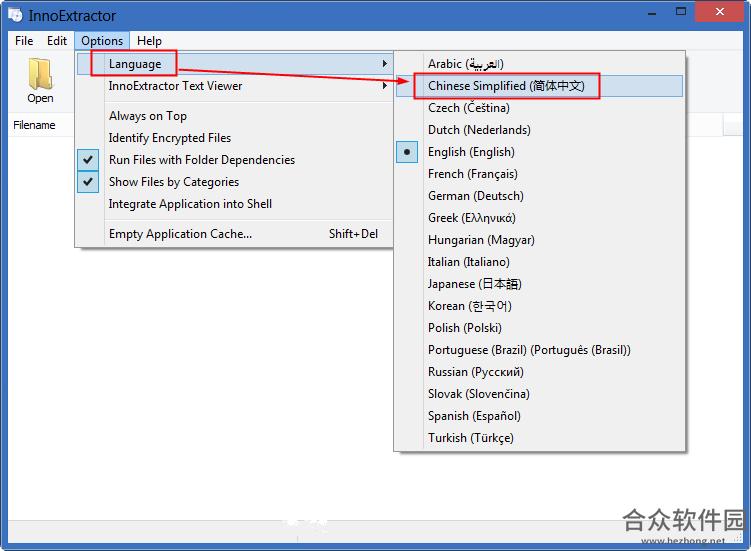Choose Slovak (Slovenčina) language
Viewport: 751px width, 551px height.
pyautogui.click(x=539, y=394)
